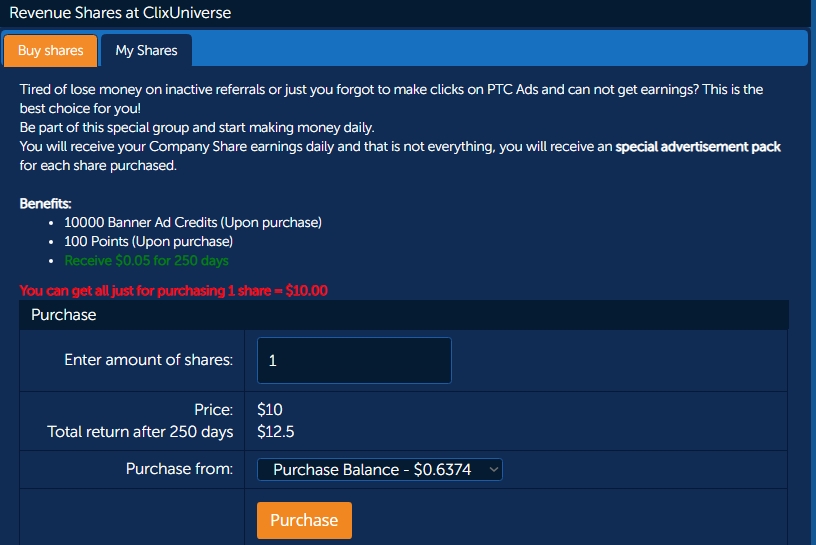The width and height of the screenshot is (816, 545).
Task: Click the chevron arrow on the balance selector
Action: (493, 469)
